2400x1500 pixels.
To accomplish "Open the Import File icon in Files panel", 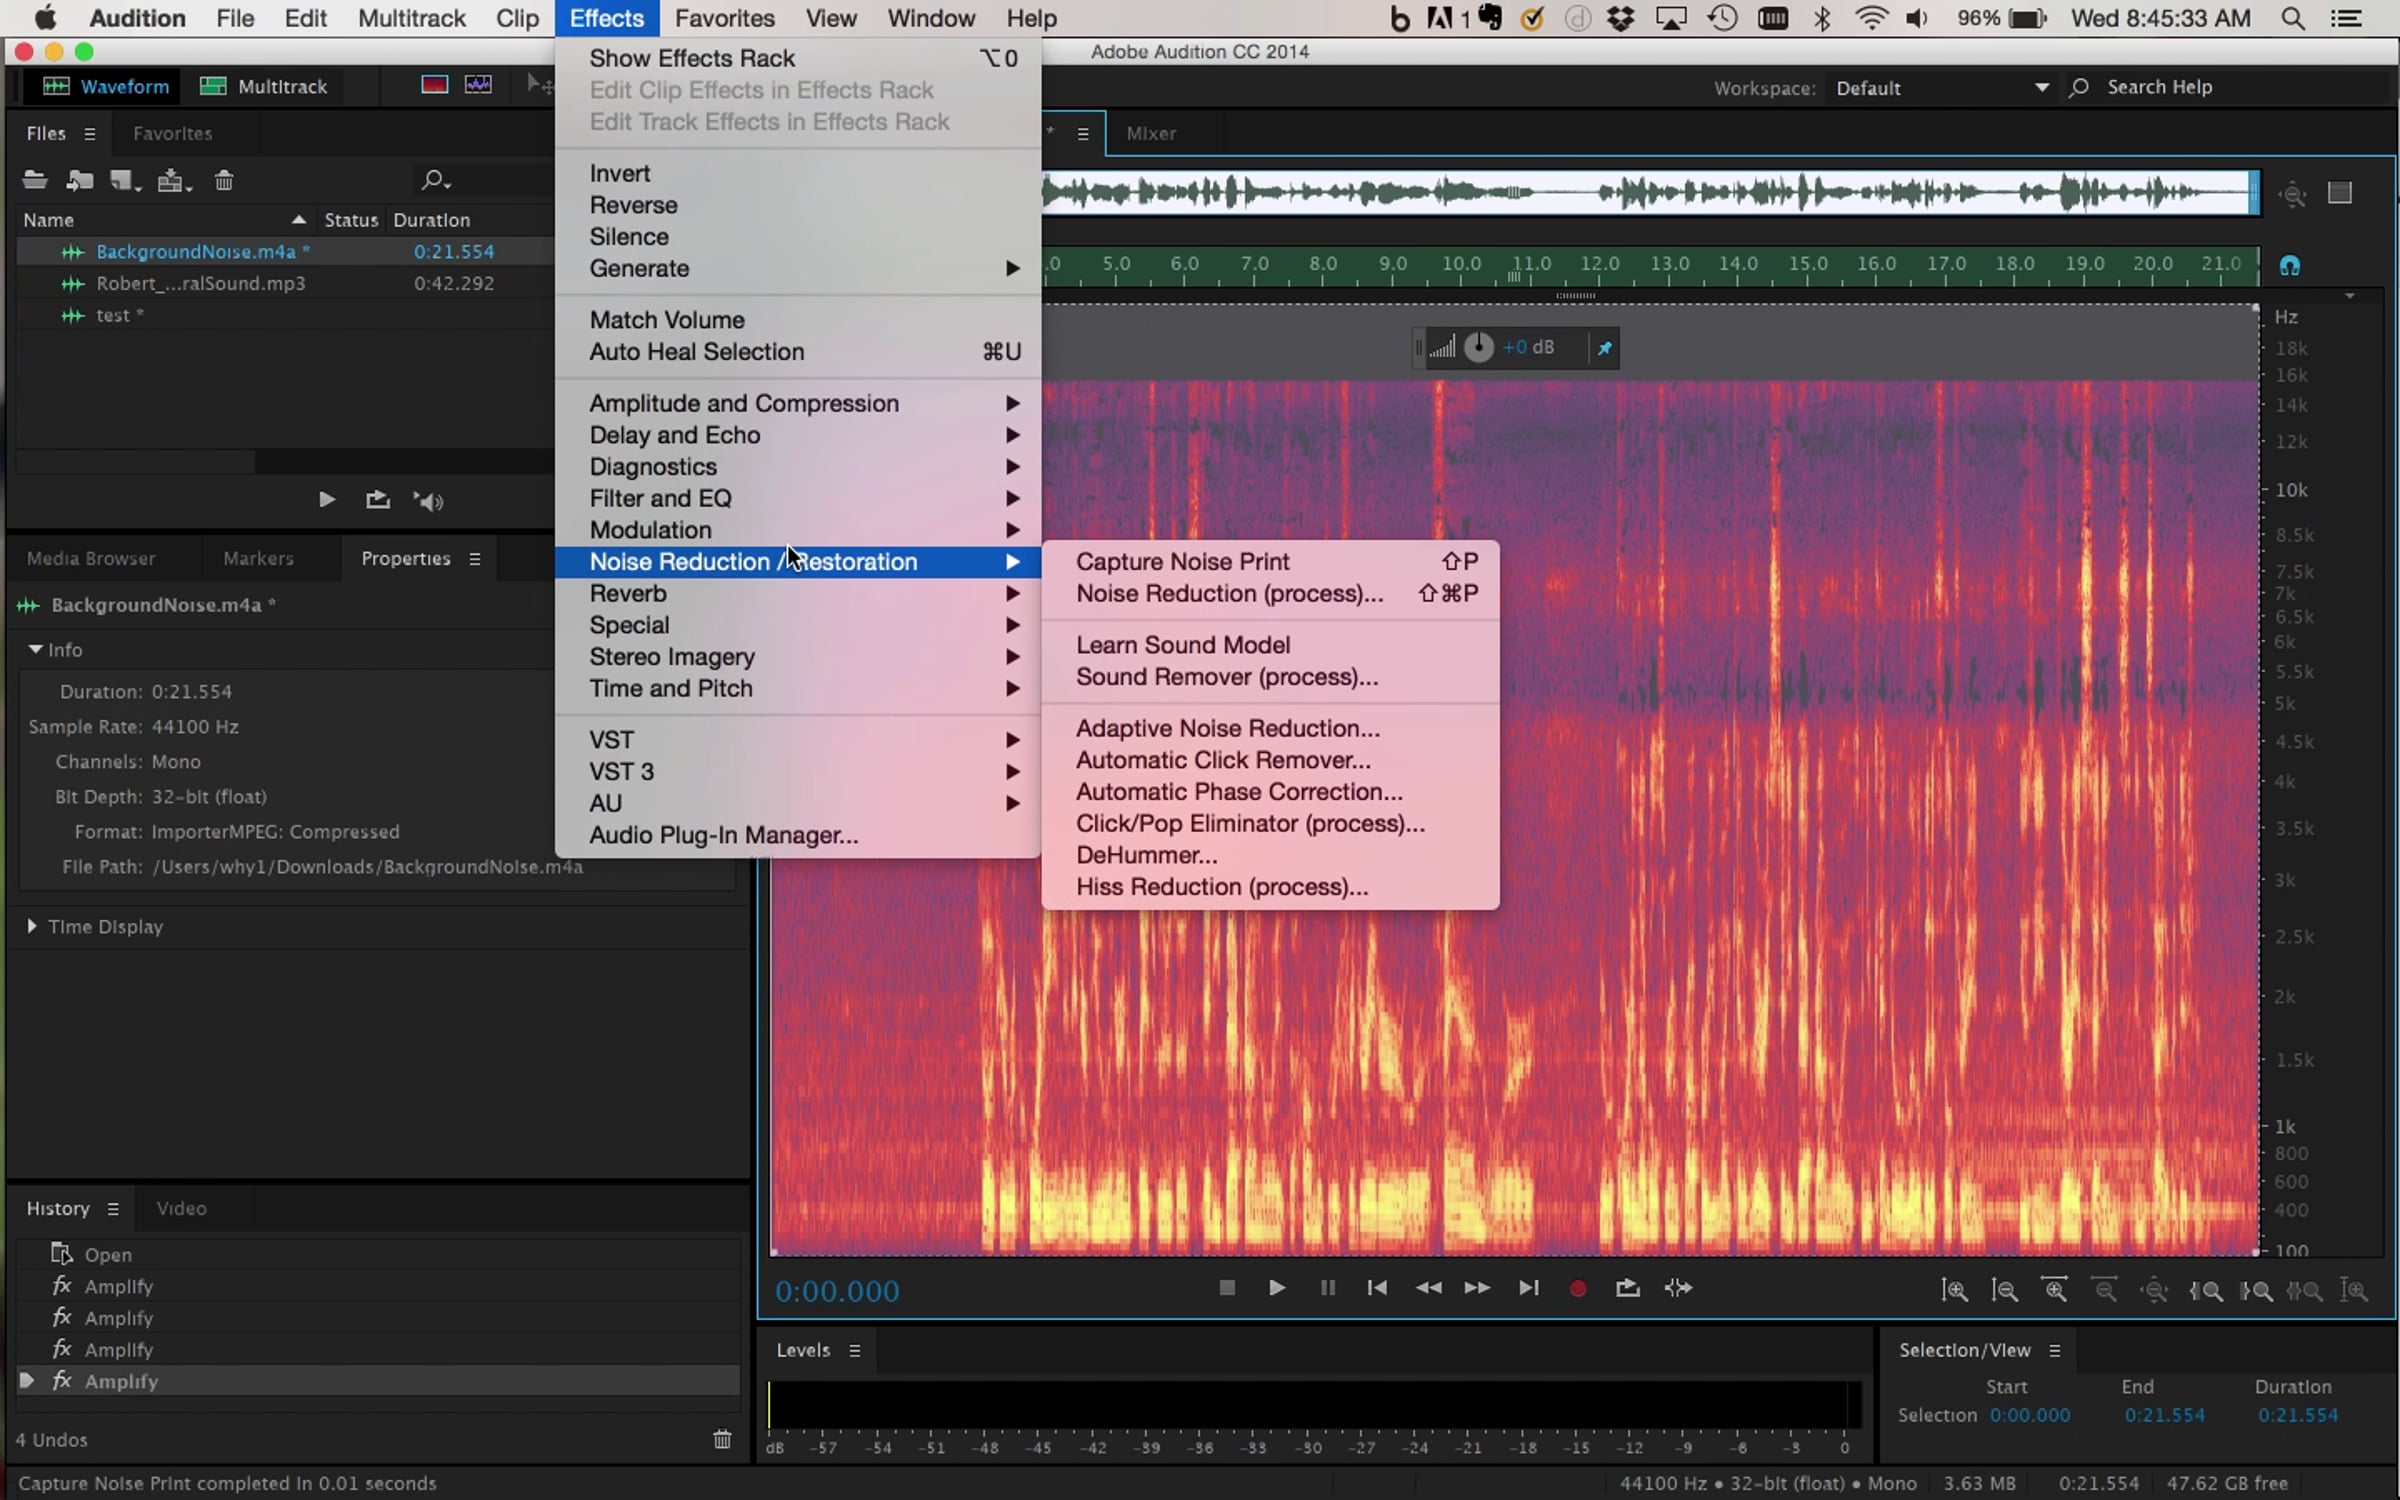I will click(x=79, y=181).
